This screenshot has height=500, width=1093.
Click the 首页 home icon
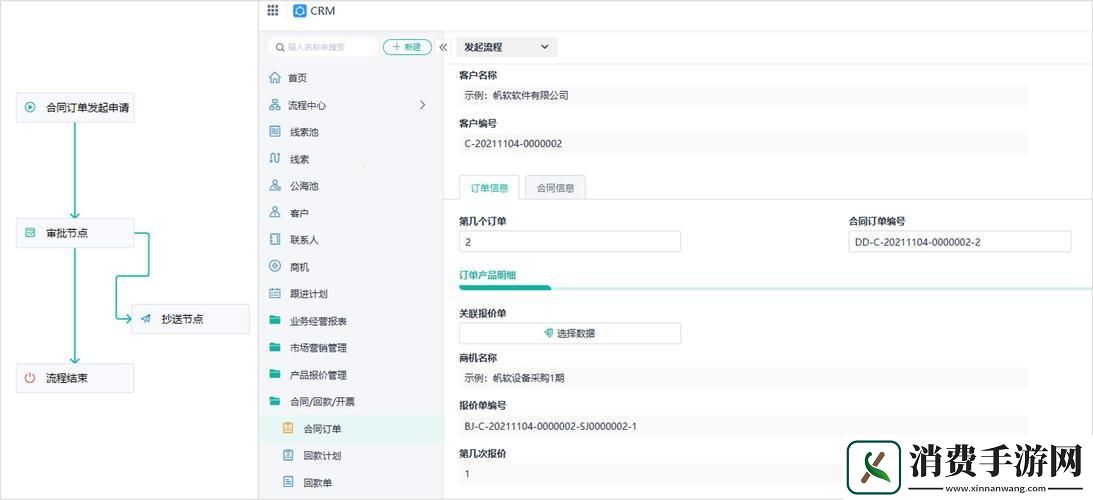pyautogui.click(x=275, y=78)
